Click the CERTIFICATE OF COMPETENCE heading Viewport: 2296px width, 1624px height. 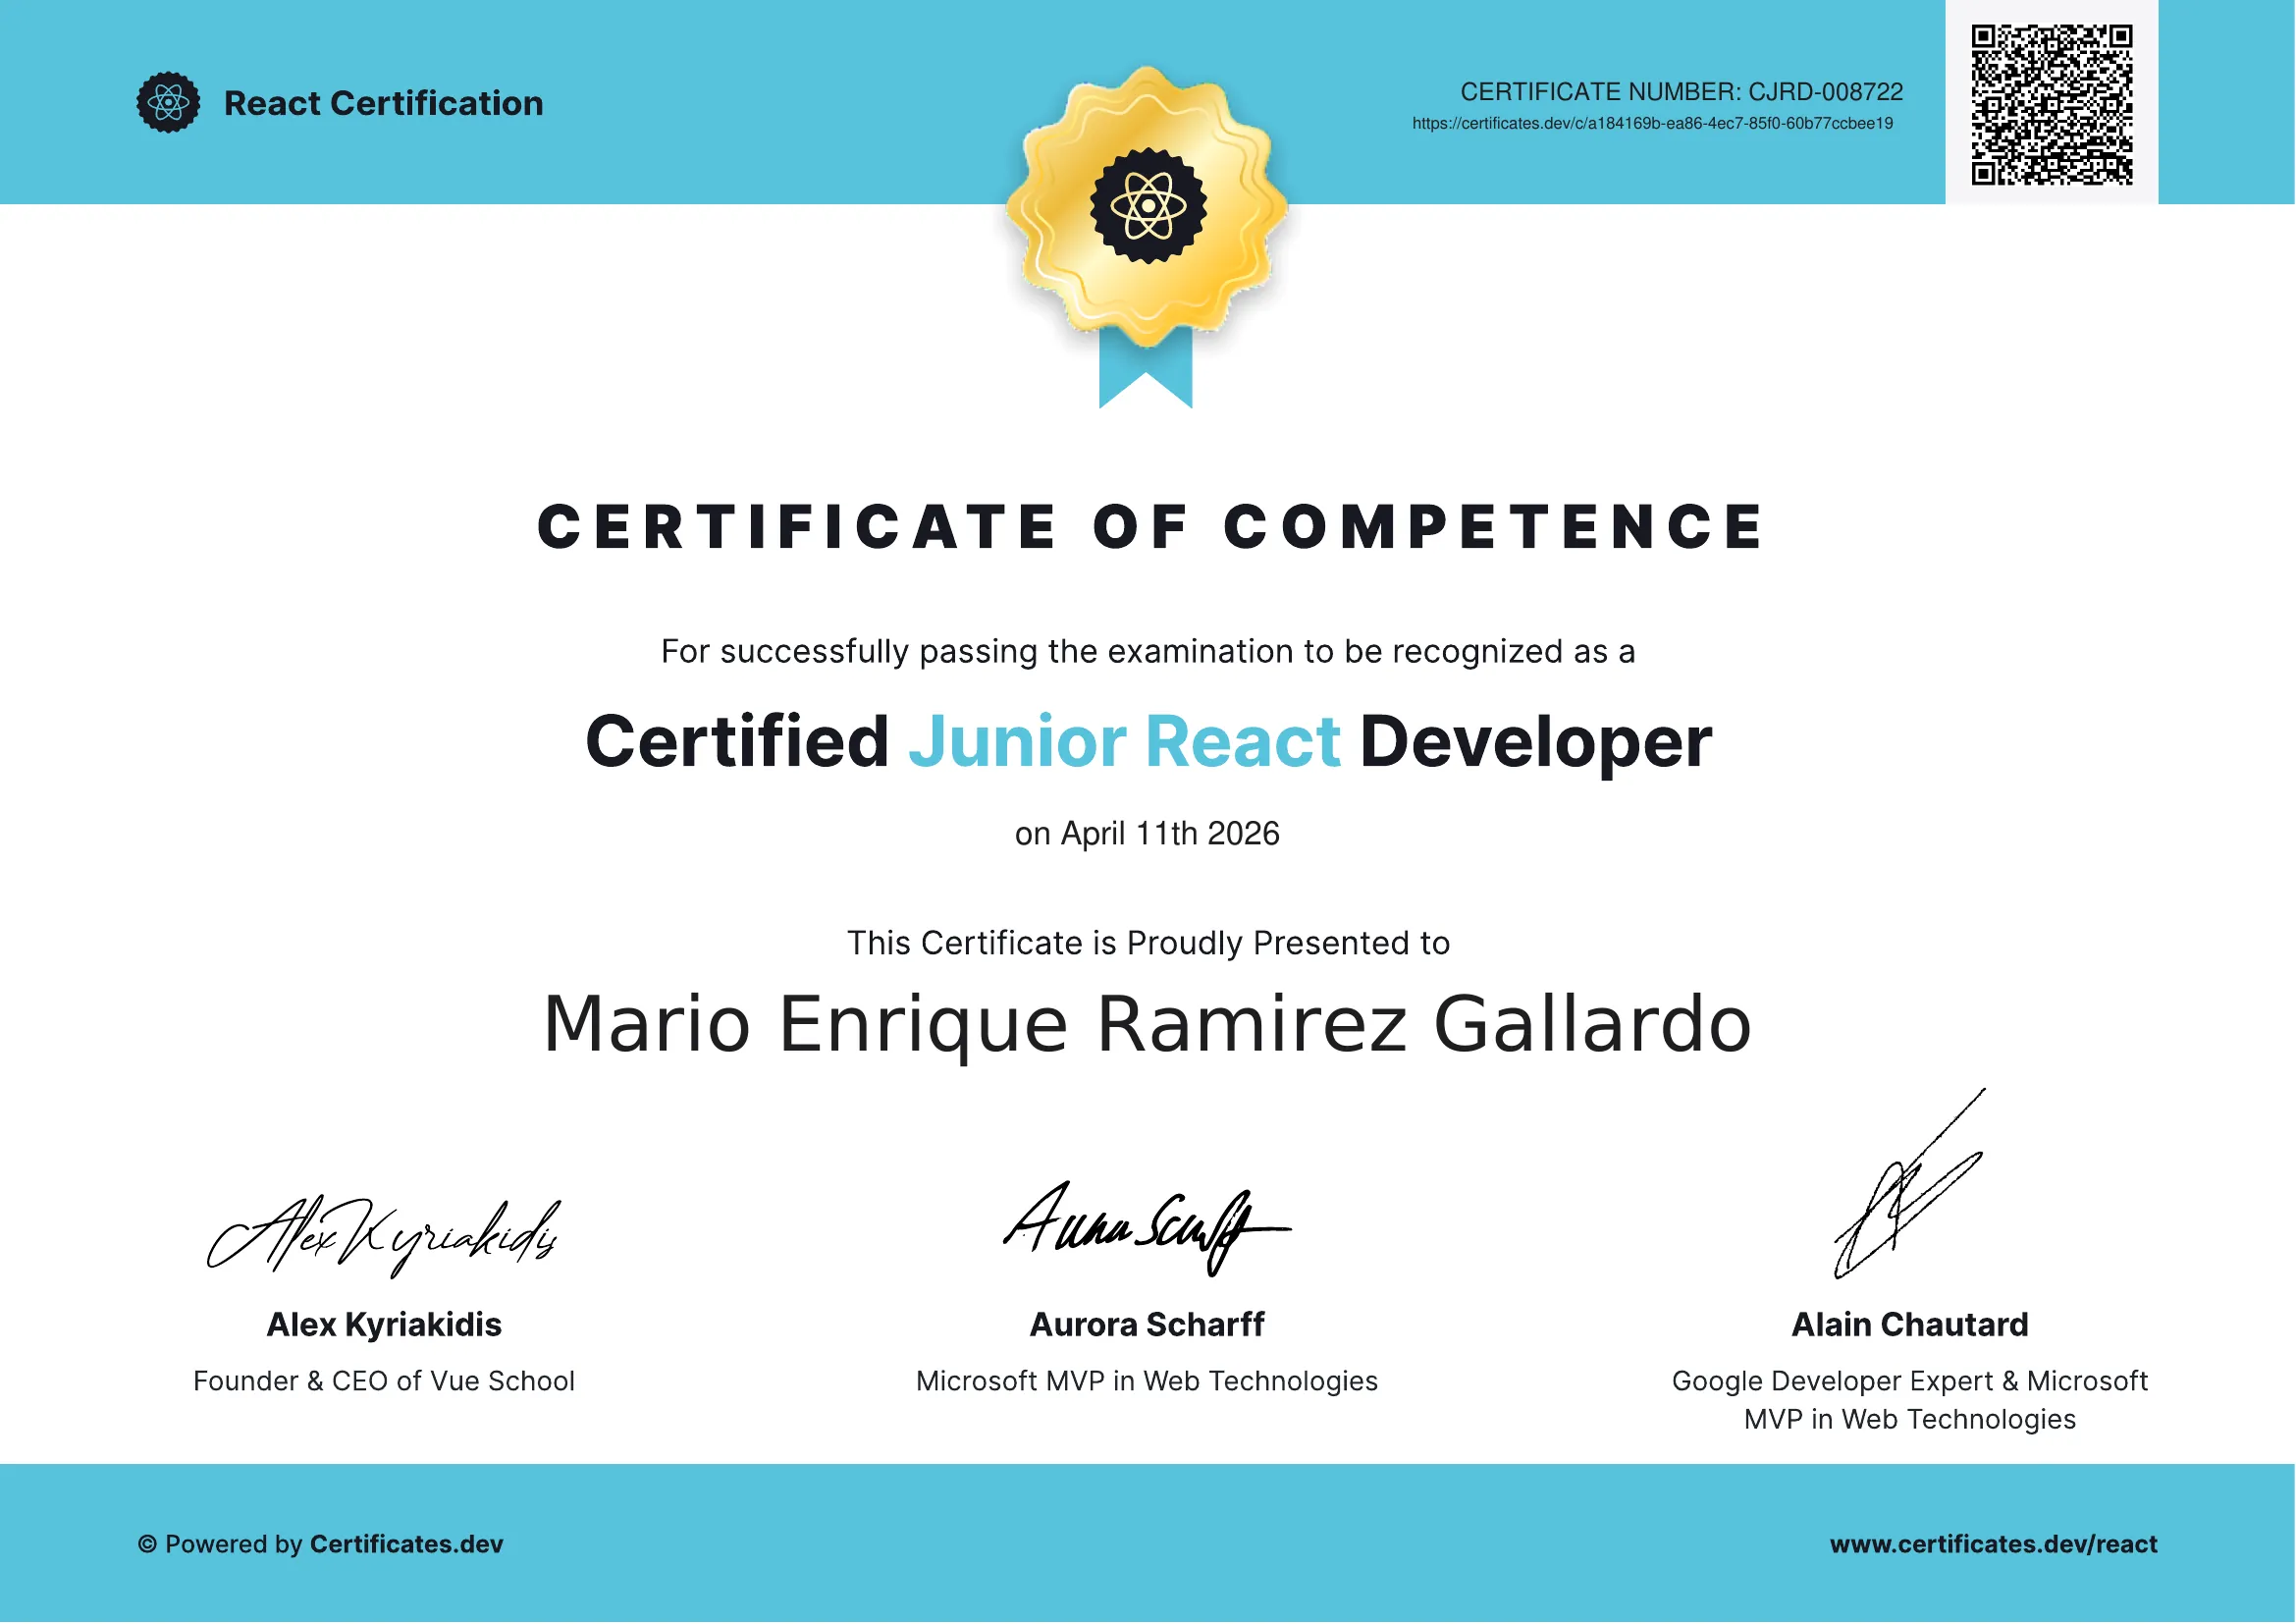pos(1150,527)
